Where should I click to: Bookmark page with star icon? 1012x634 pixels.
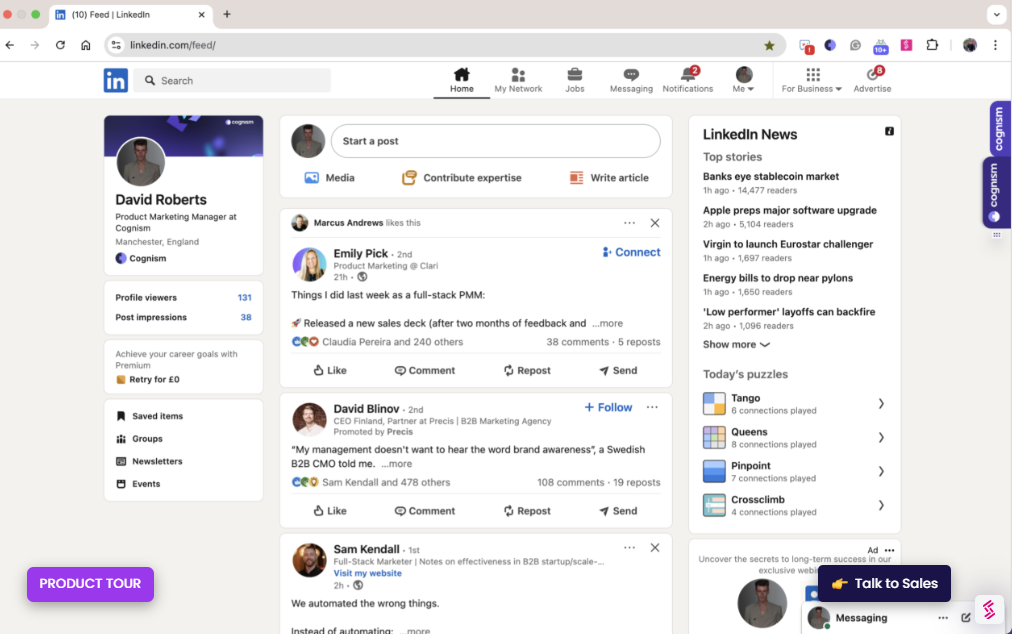(x=769, y=45)
